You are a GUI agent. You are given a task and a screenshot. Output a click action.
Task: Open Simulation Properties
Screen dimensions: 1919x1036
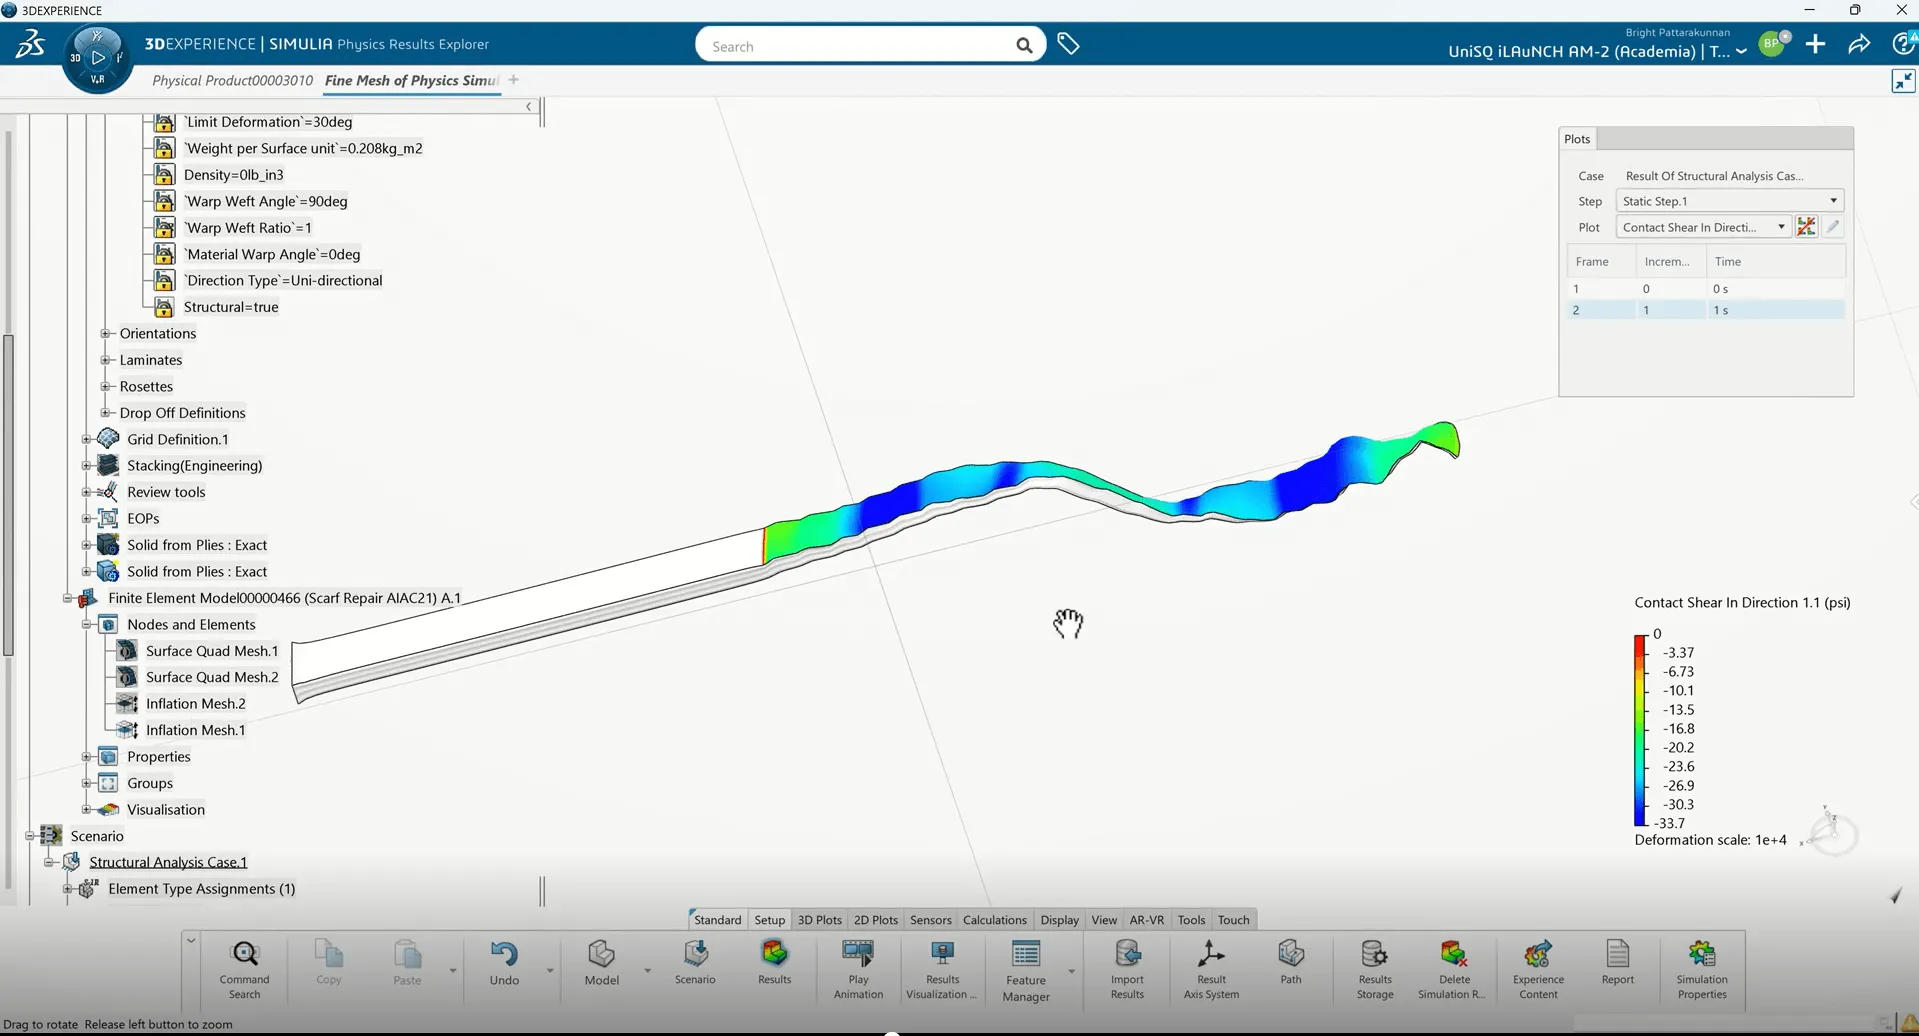click(1702, 965)
